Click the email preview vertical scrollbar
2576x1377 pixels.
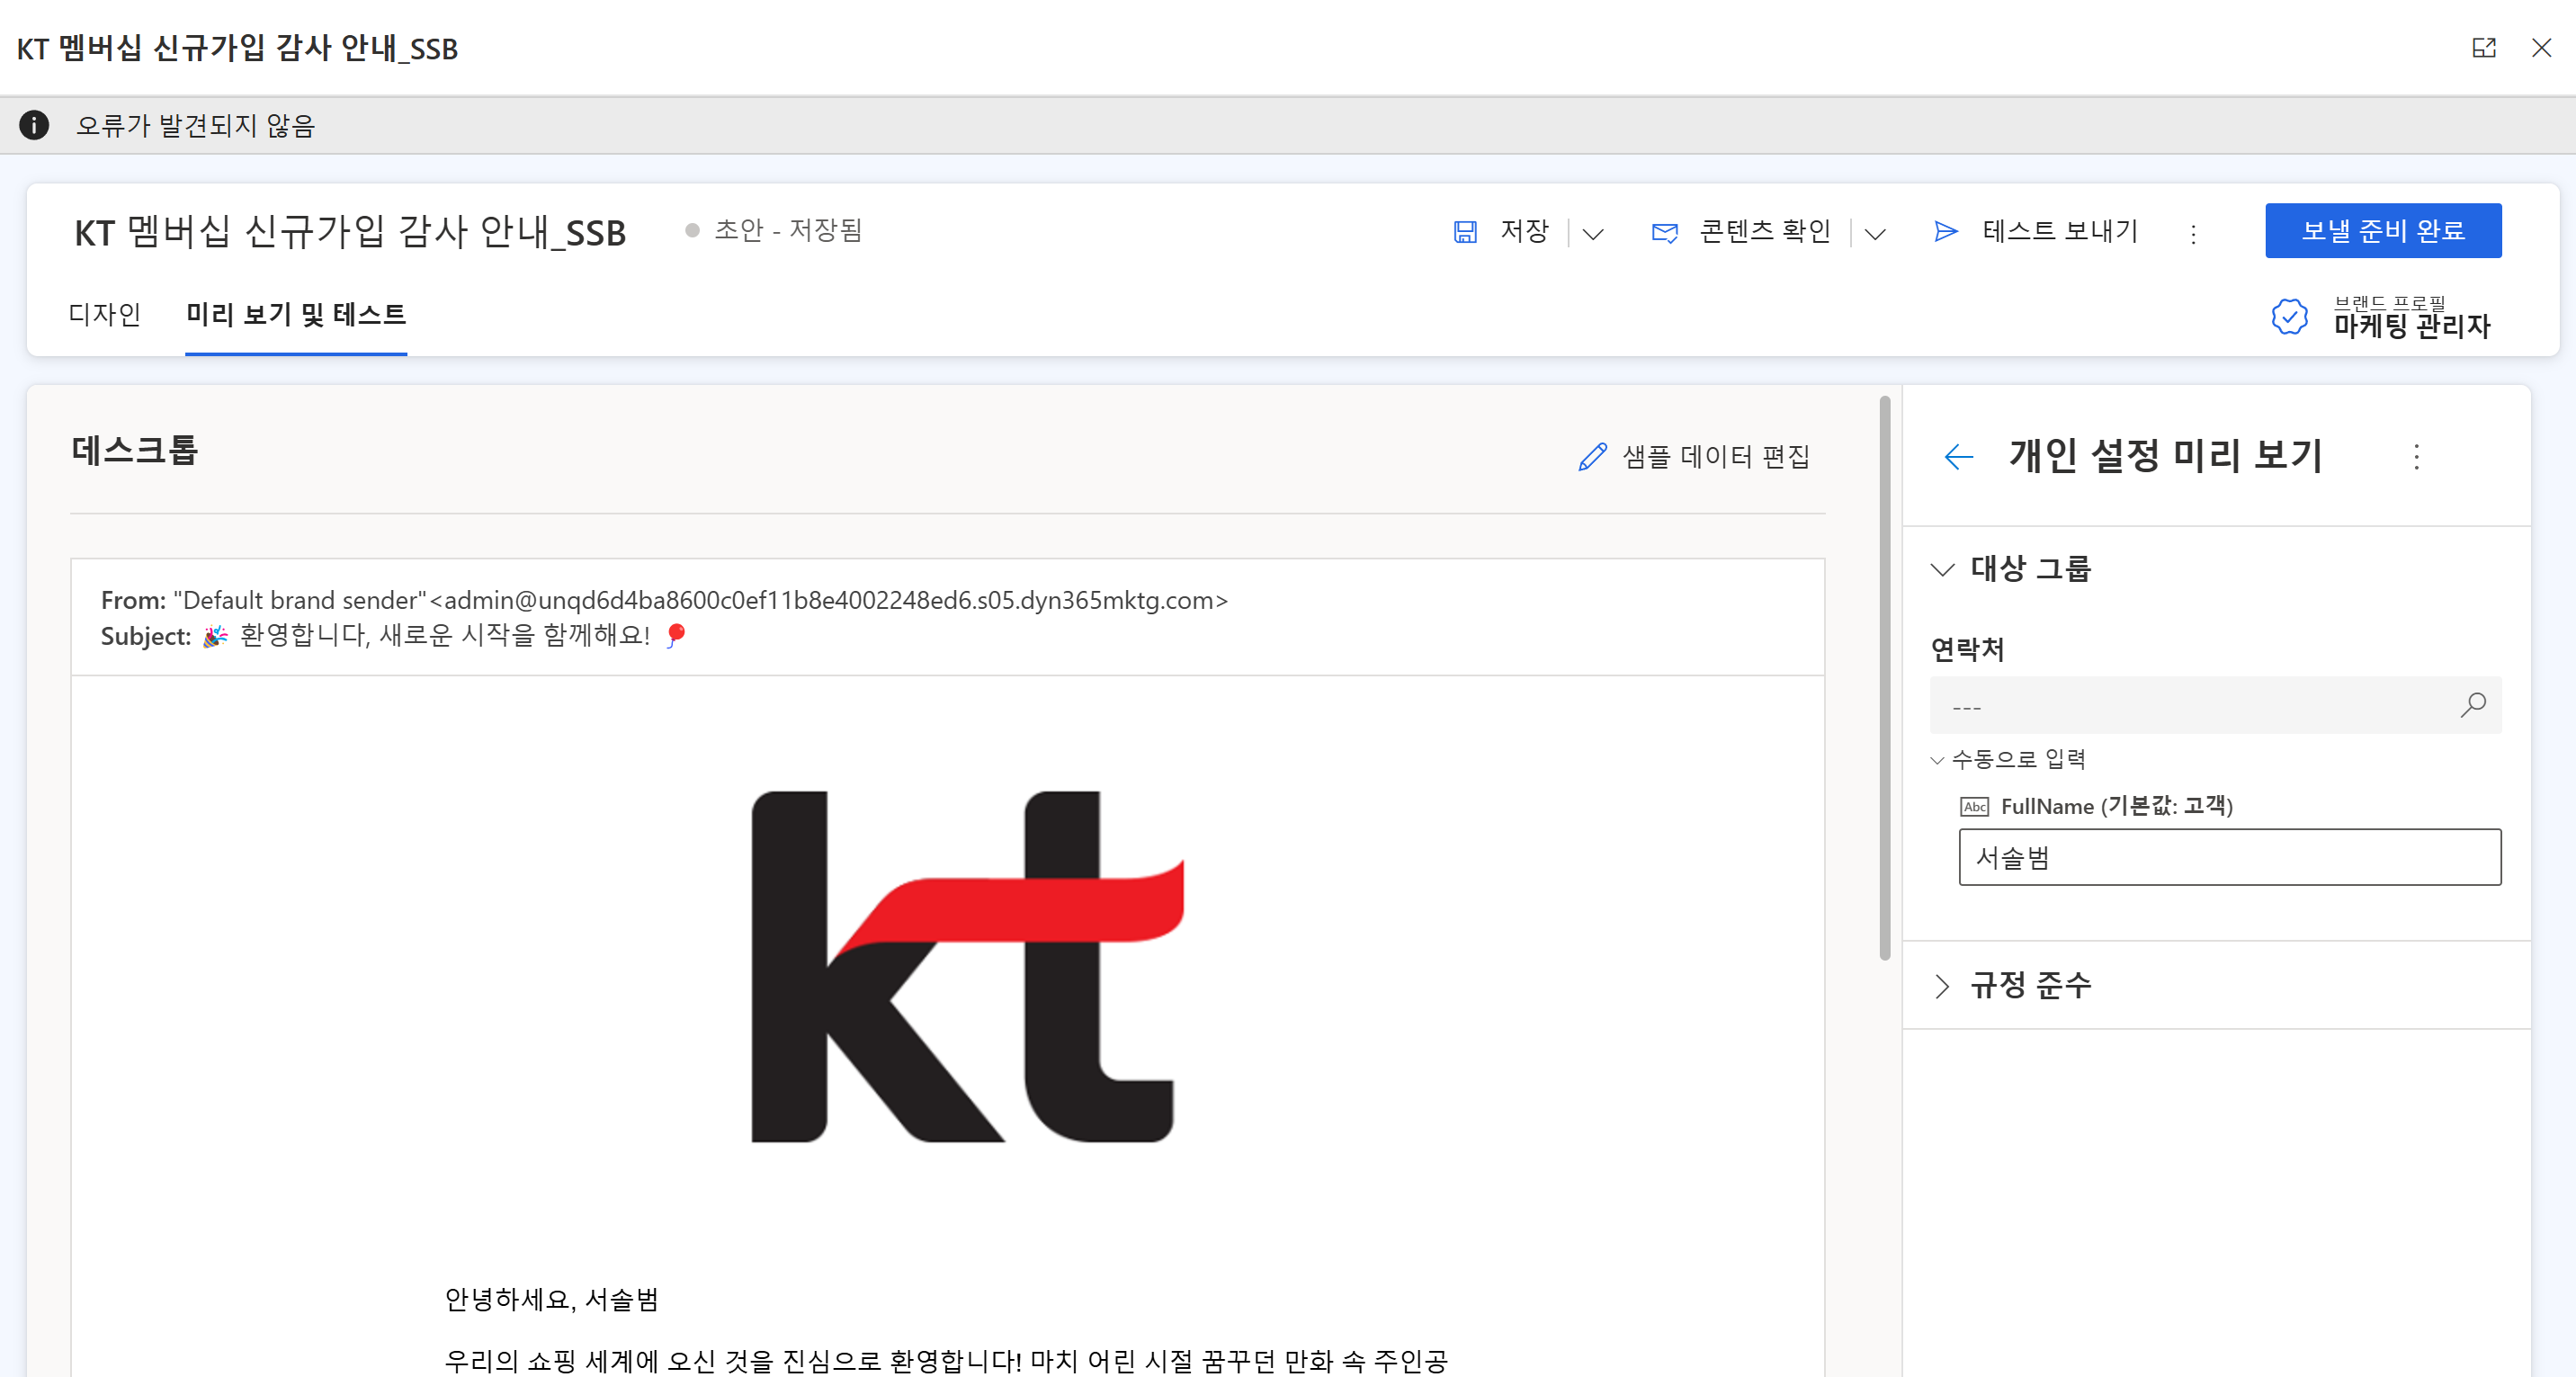coord(1884,680)
